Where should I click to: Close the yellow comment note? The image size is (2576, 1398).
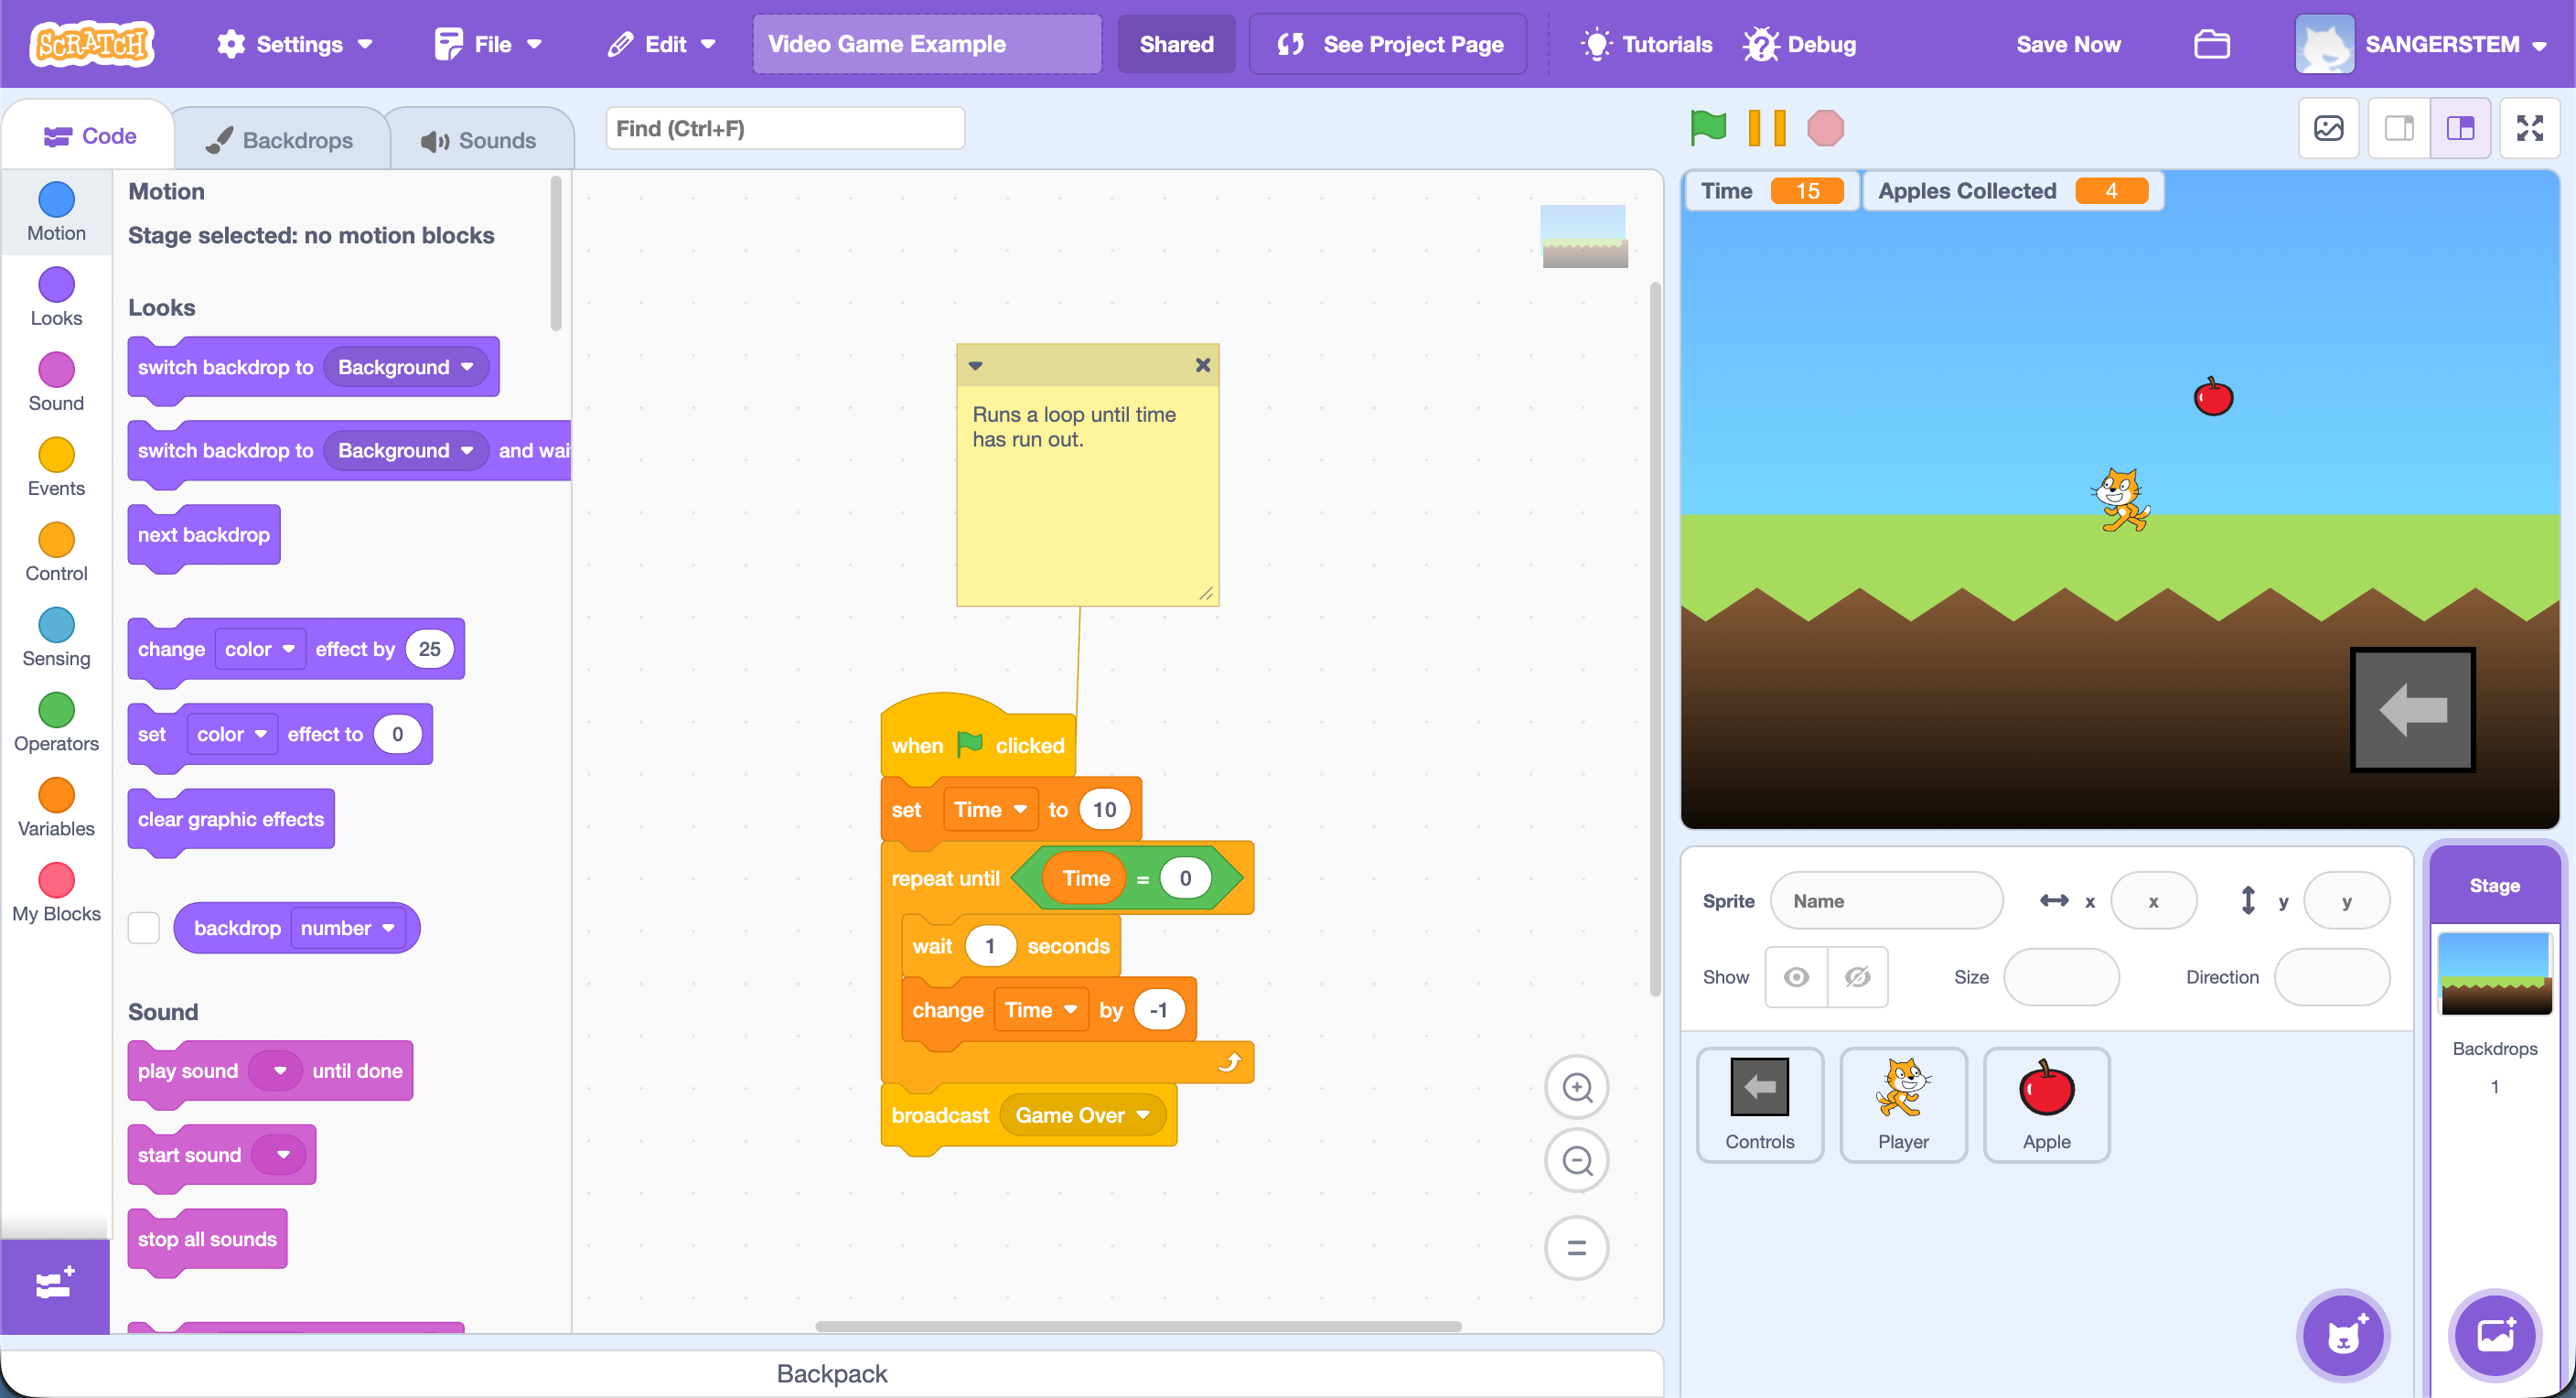click(1203, 365)
